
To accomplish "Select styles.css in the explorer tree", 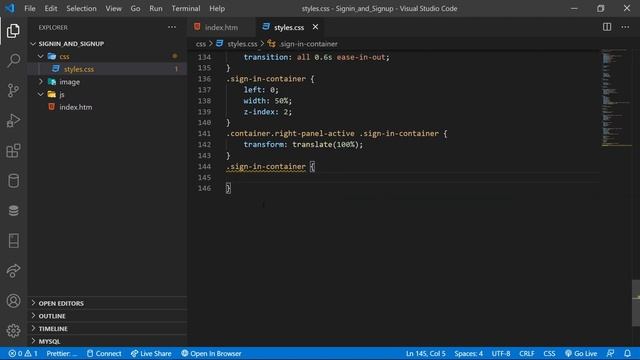I will click(107, 69).
